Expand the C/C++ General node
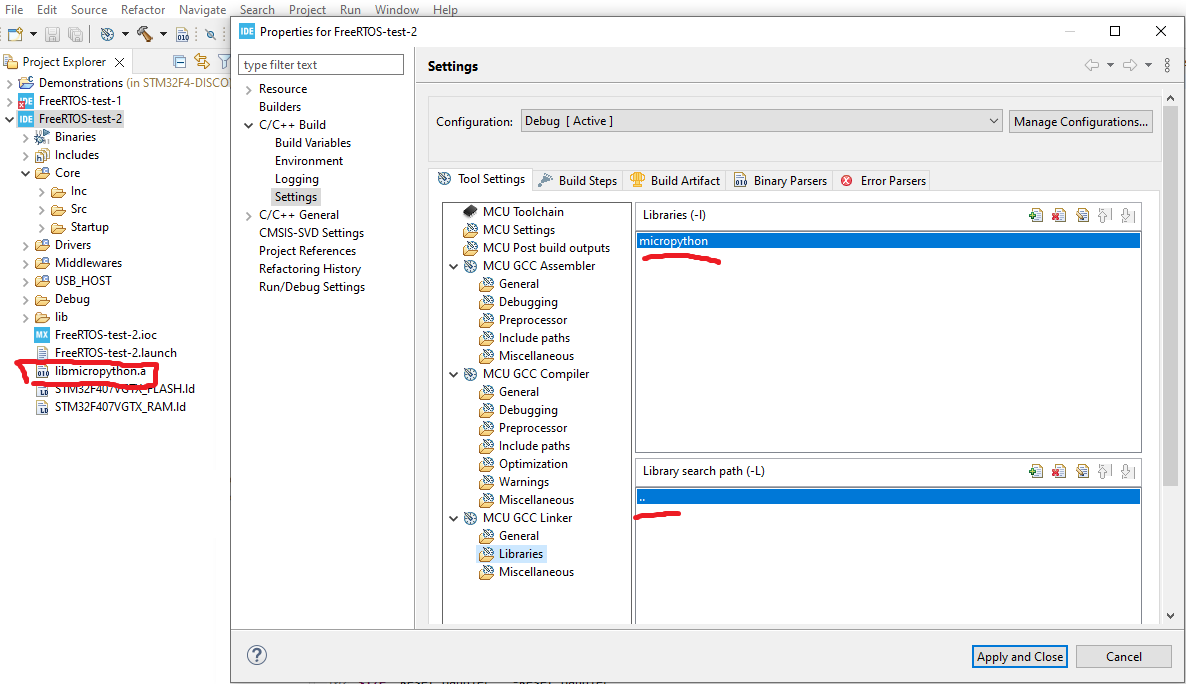 [248, 216]
